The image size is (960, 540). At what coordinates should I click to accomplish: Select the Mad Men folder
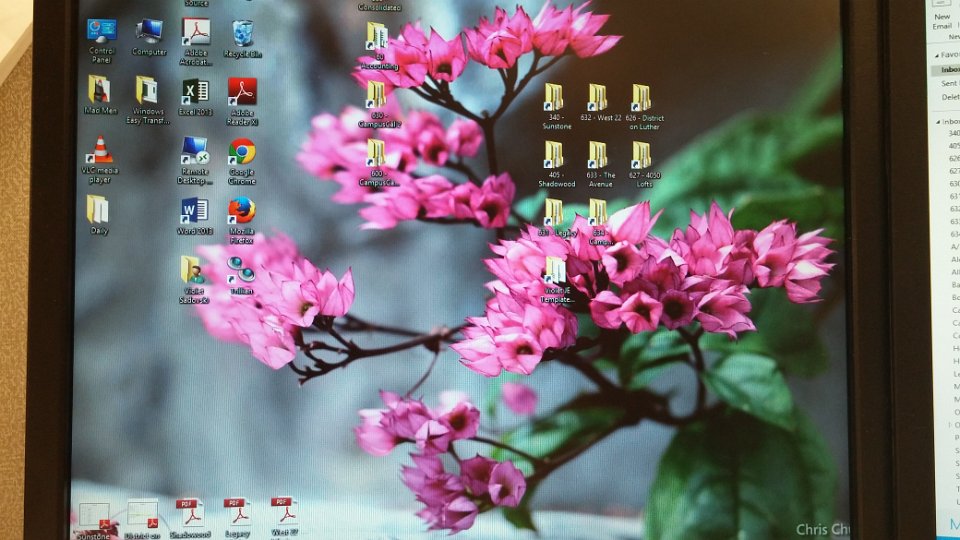coord(99,90)
